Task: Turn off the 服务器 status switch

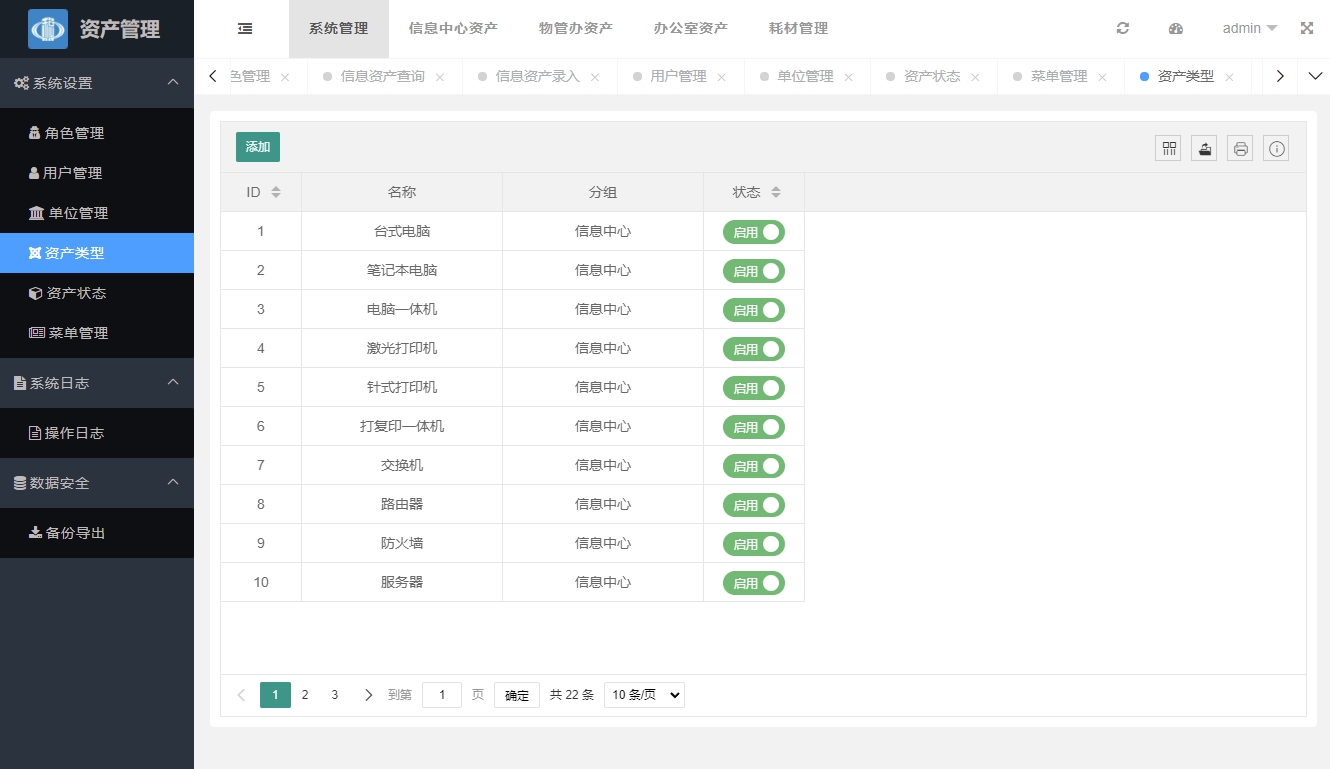Action: (x=754, y=583)
